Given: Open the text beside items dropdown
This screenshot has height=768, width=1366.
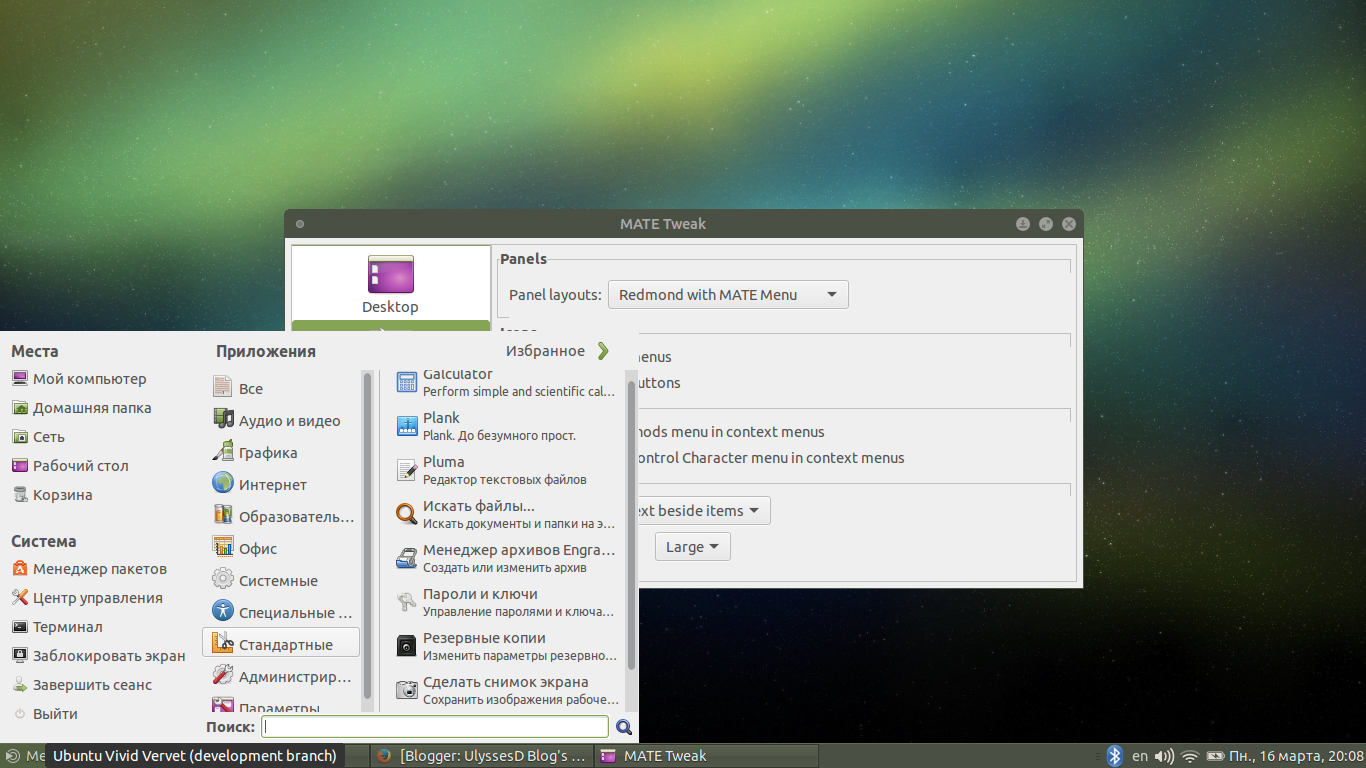Looking at the screenshot, I should pyautogui.click(x=698, y=510).
